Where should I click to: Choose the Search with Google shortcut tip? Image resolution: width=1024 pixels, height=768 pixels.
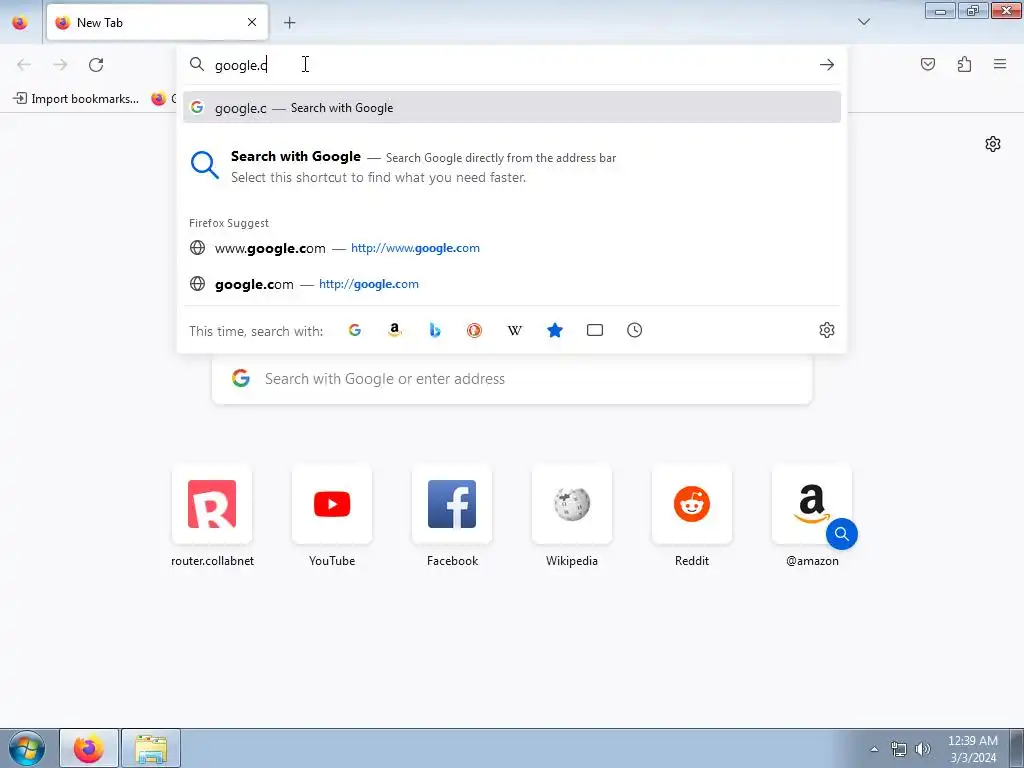click(x=512, y=167)
